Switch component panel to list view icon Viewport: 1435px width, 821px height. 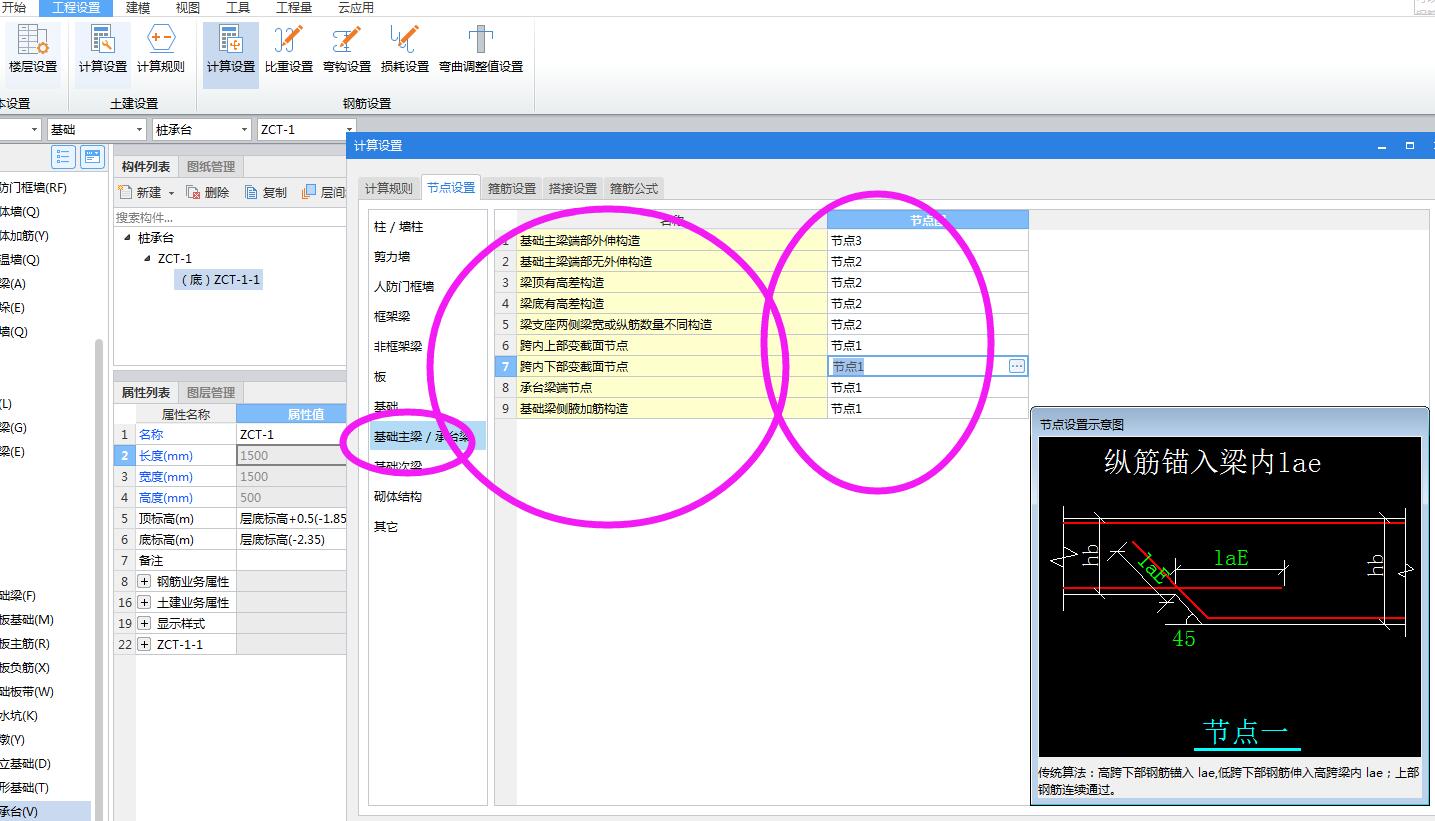point(64,157)
